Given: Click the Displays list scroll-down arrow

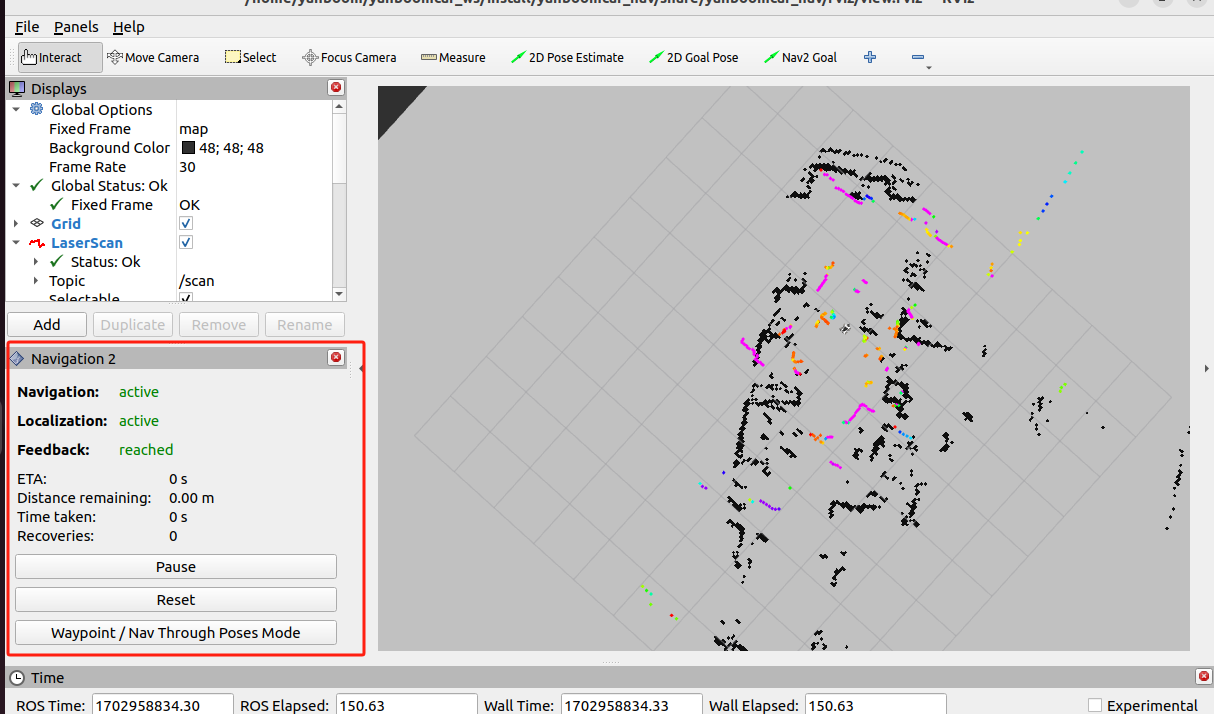Looking at the screenshot, I should pos(339,294).
